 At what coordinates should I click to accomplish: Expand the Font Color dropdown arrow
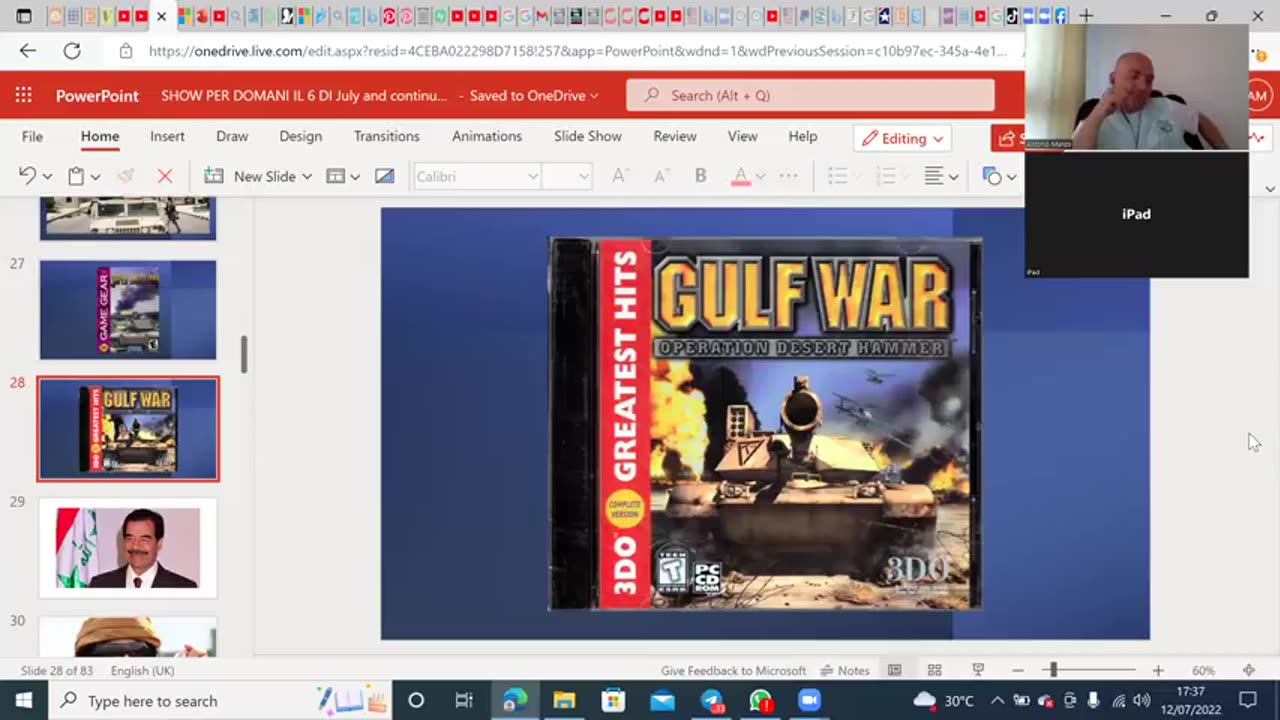tap(760, 176)
